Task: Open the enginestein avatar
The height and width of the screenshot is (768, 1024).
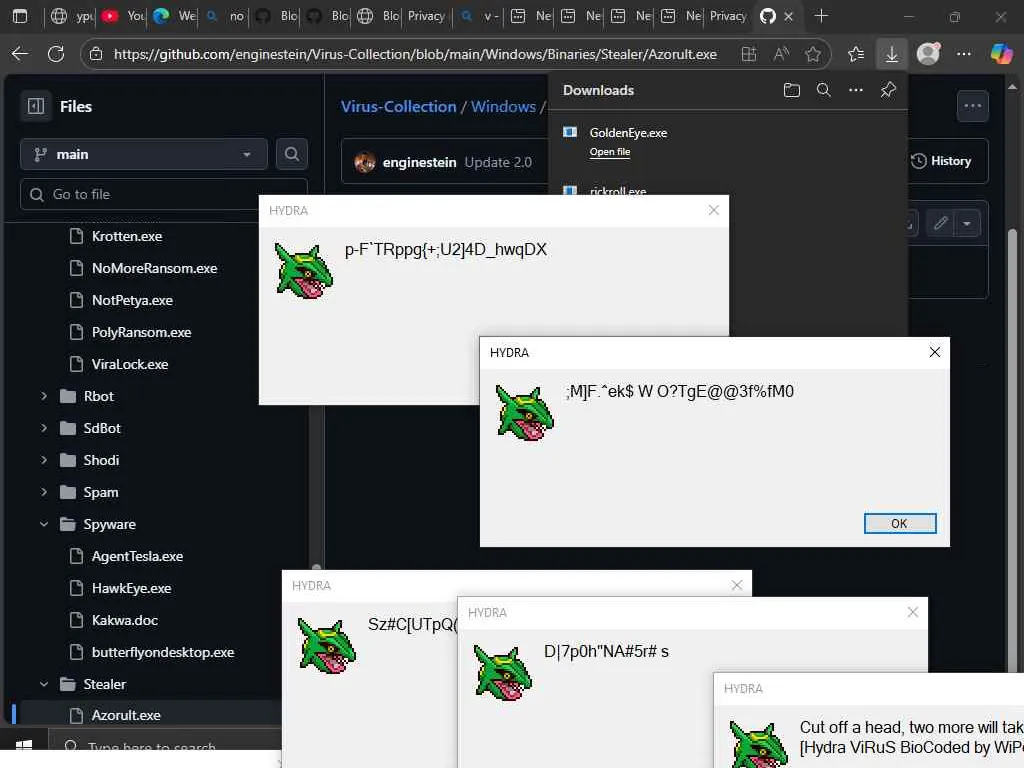Action: [364, 162]
